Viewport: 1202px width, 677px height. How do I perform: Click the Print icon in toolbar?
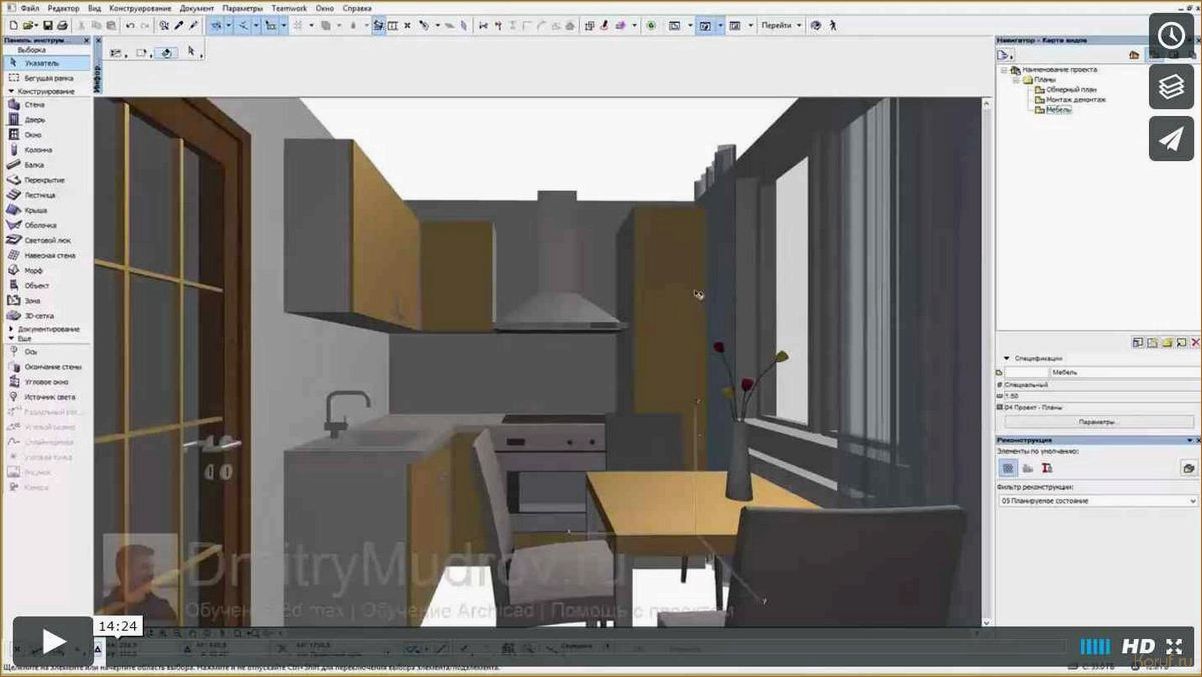tap(62, 25)
